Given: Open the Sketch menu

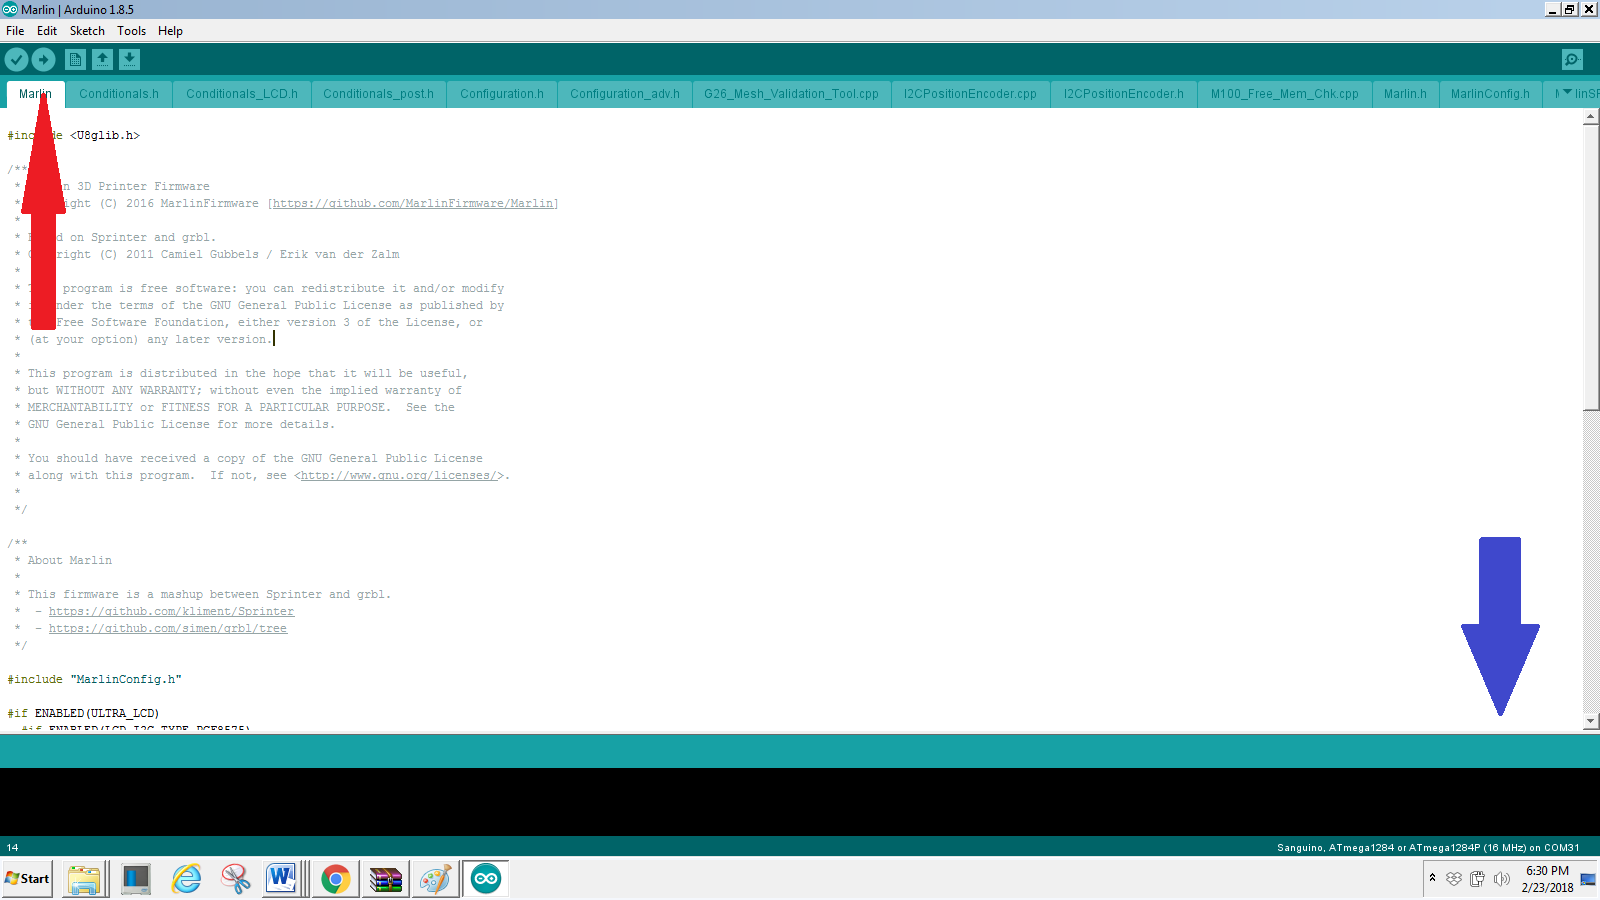Looking at the screenshot, I should [87, 31].
